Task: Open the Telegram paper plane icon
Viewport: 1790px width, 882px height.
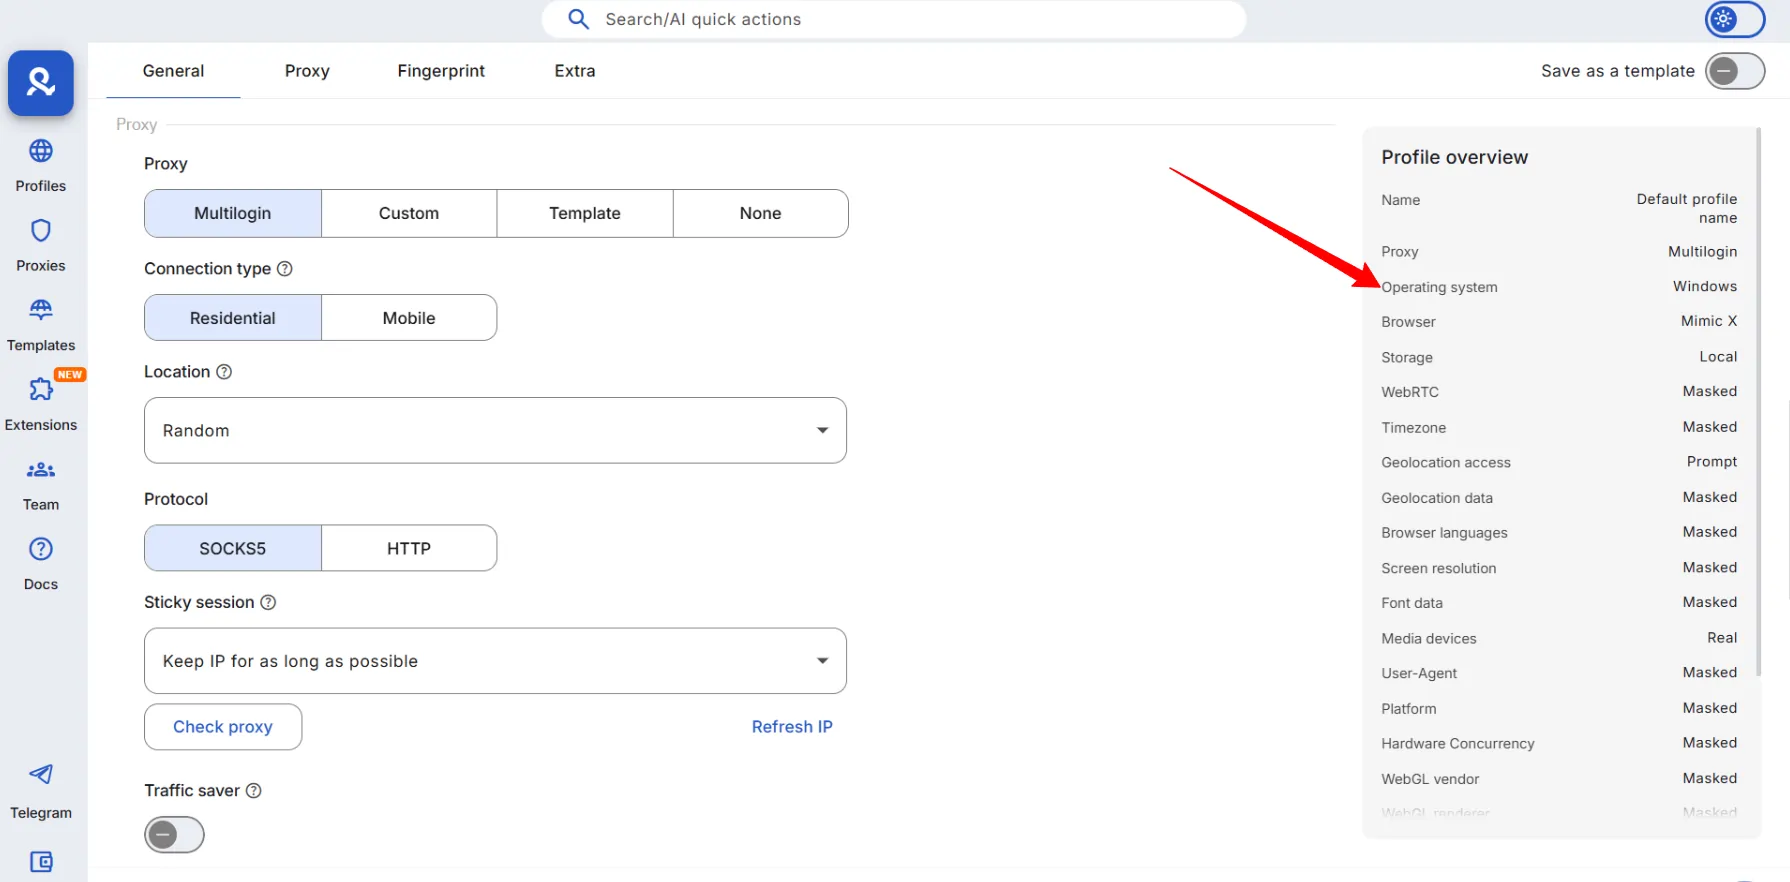Action: click(41, 774)
